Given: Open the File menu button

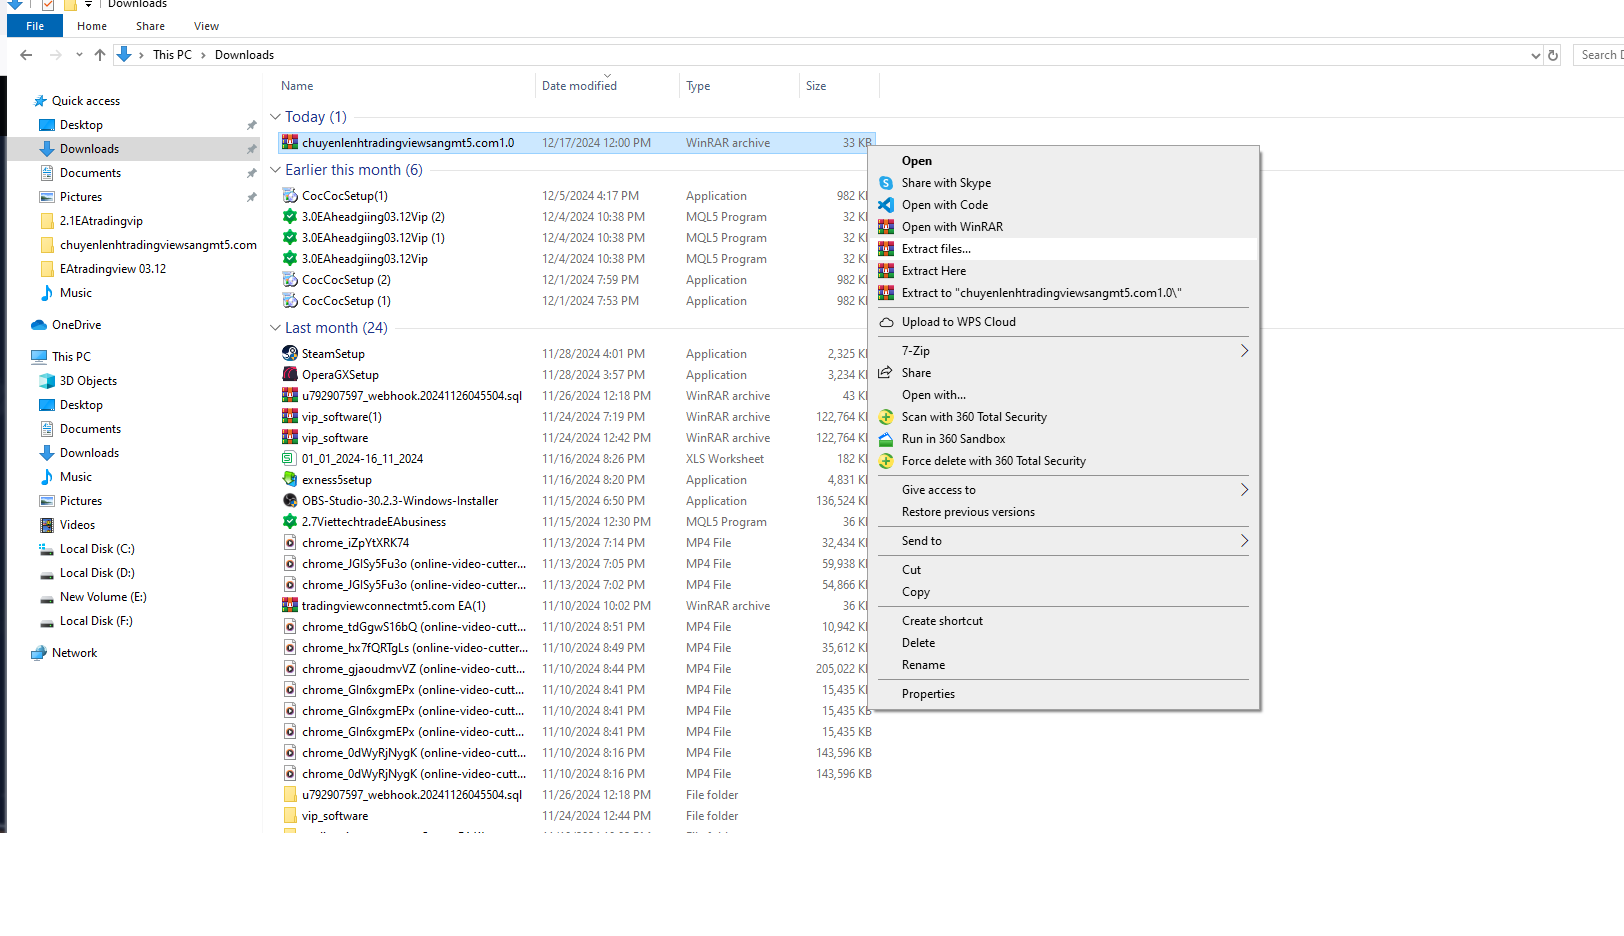Looking at the screenshot, I should [x=35, y=26].
